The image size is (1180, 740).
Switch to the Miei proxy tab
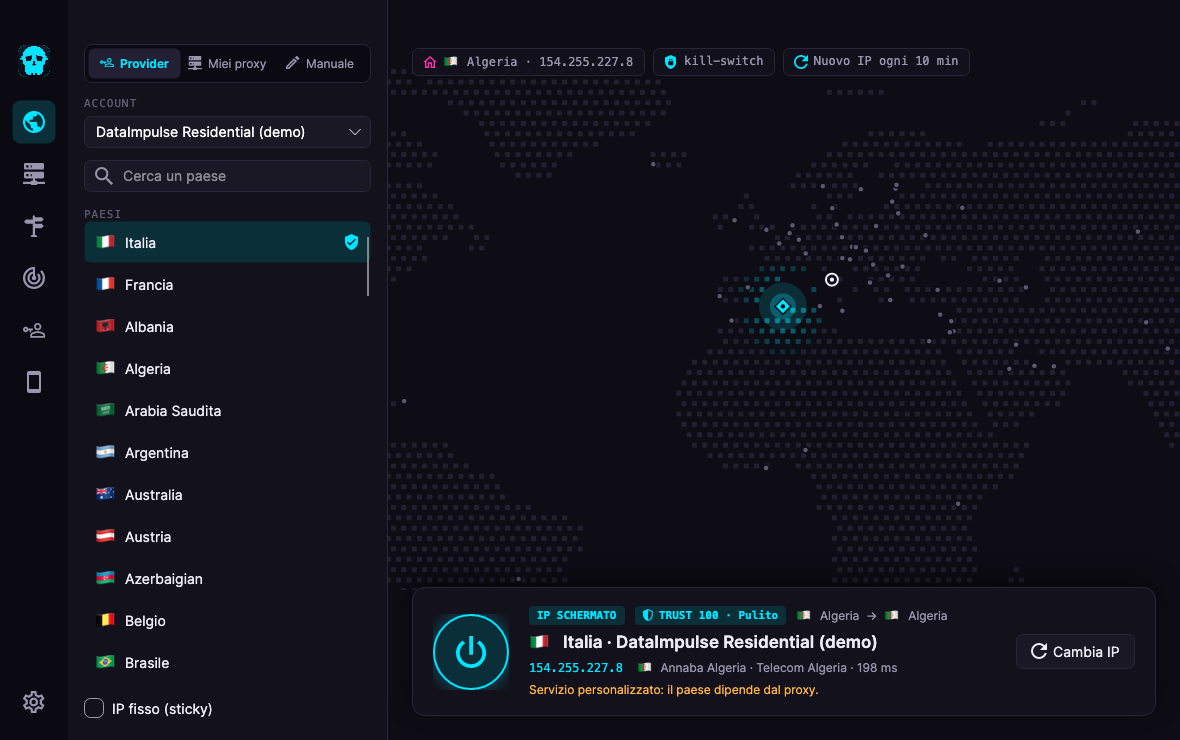tap(227, 63)
